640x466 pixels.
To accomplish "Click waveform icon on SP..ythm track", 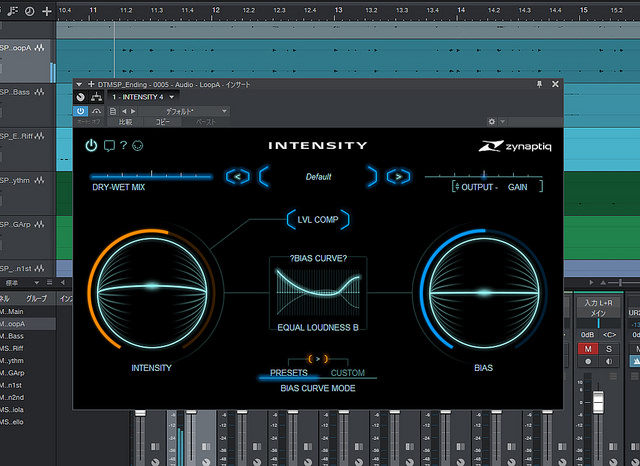I will [40, 180].
